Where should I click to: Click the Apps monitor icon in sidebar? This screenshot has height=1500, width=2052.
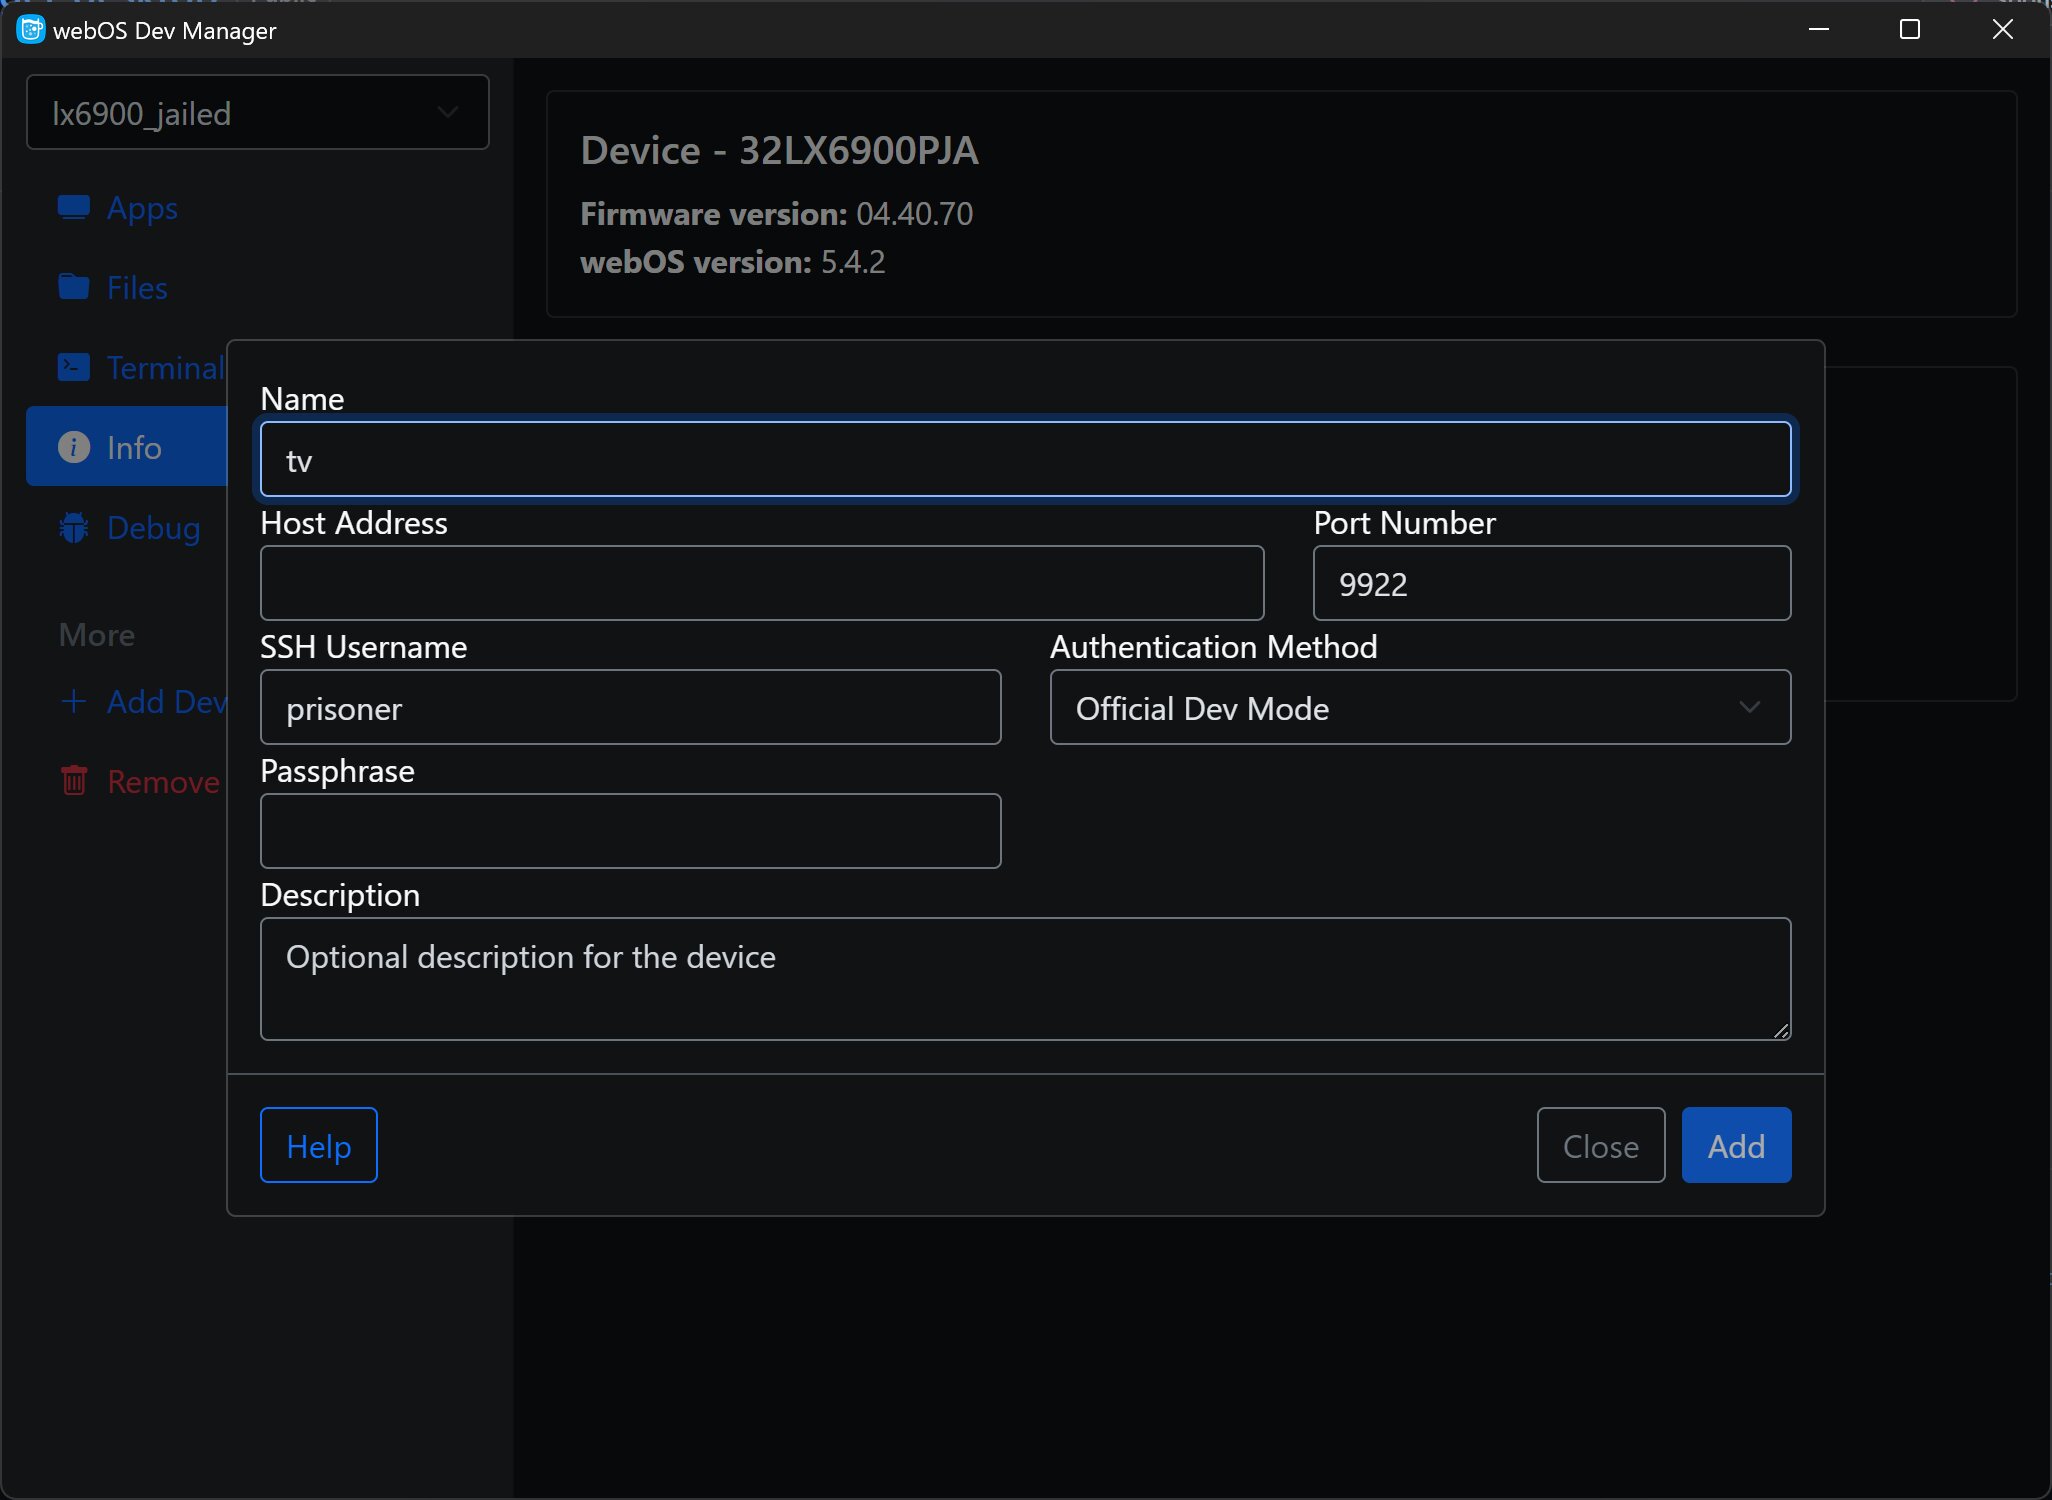73,207
